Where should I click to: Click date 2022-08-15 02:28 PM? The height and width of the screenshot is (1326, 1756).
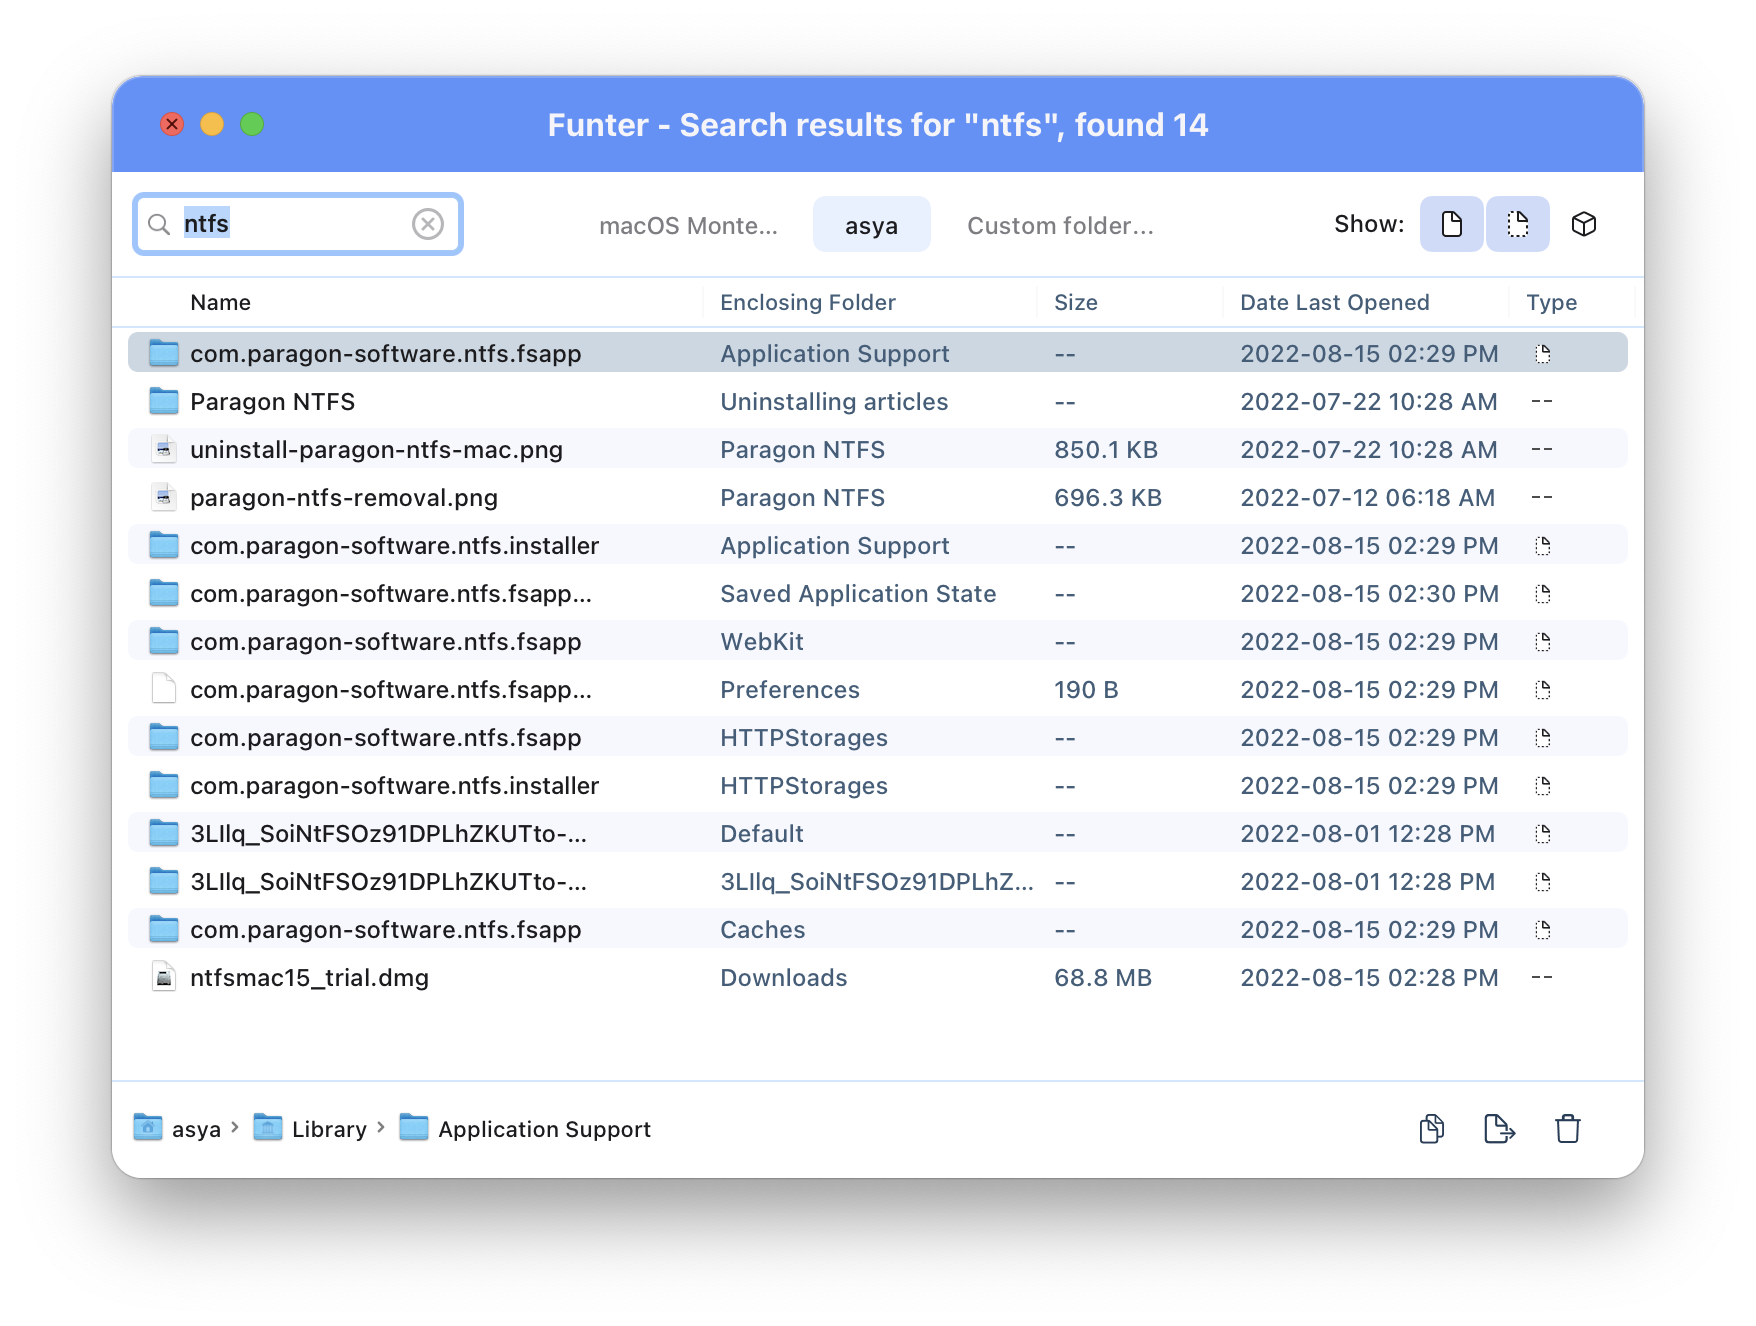1370,978
